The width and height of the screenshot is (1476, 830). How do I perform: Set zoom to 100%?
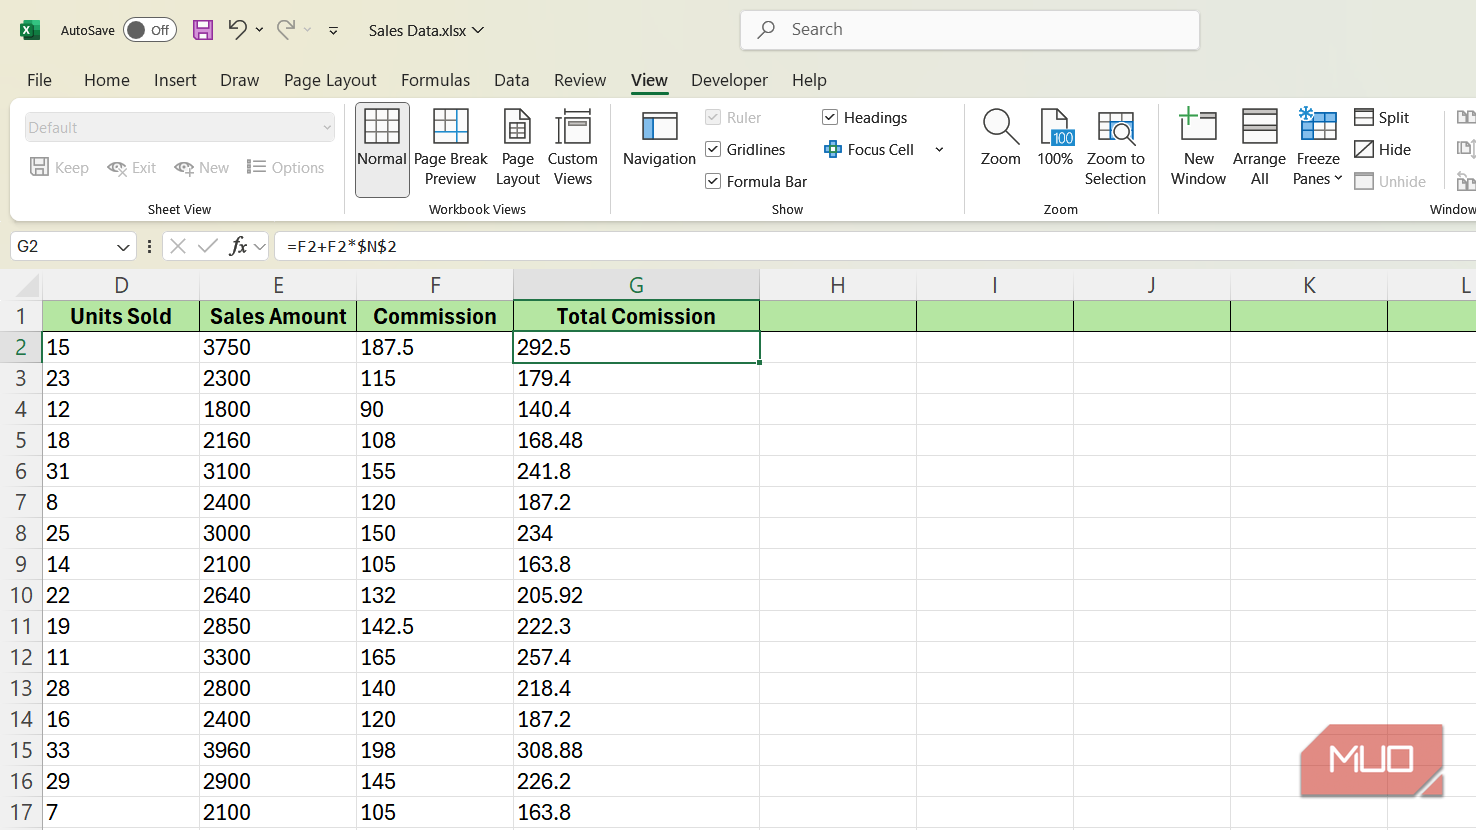tap(1055, 139)
